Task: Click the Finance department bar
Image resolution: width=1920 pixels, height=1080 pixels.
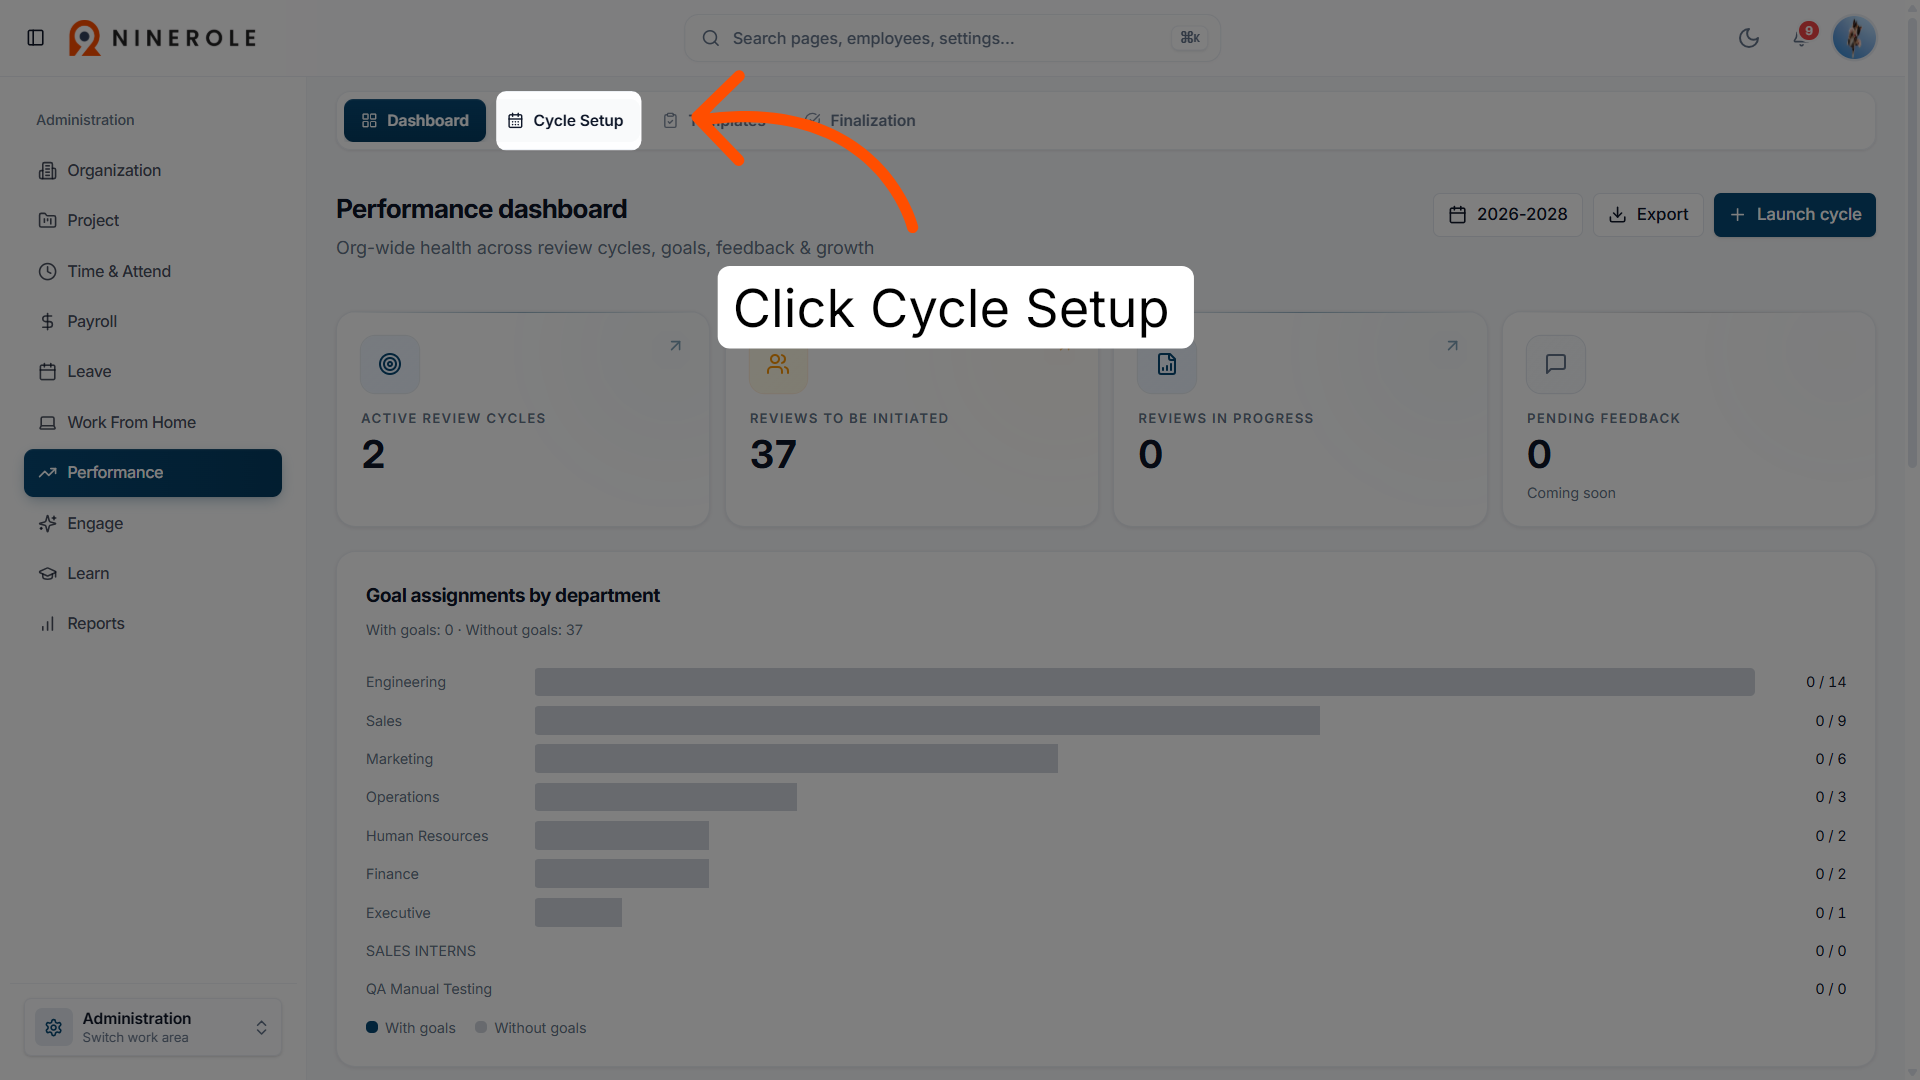Action: pyautogui.click(x=622, y=873)
